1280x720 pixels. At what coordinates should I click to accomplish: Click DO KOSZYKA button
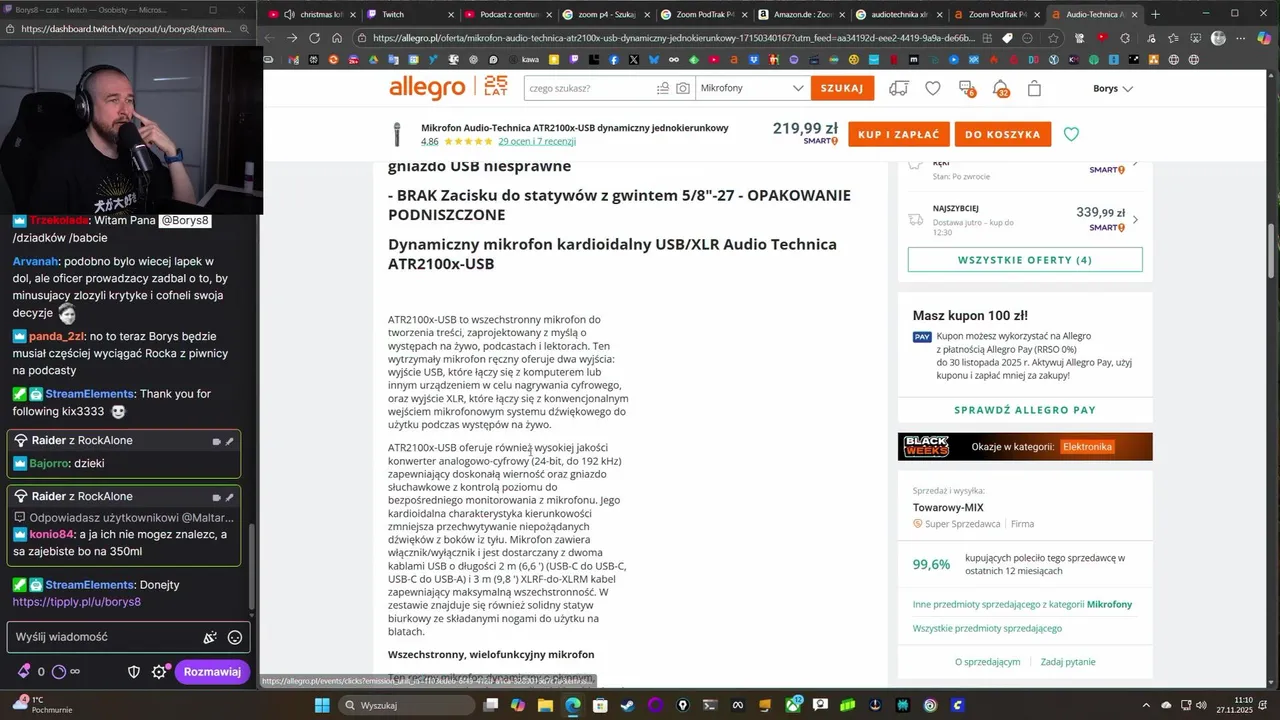[x=1003, y=134]
